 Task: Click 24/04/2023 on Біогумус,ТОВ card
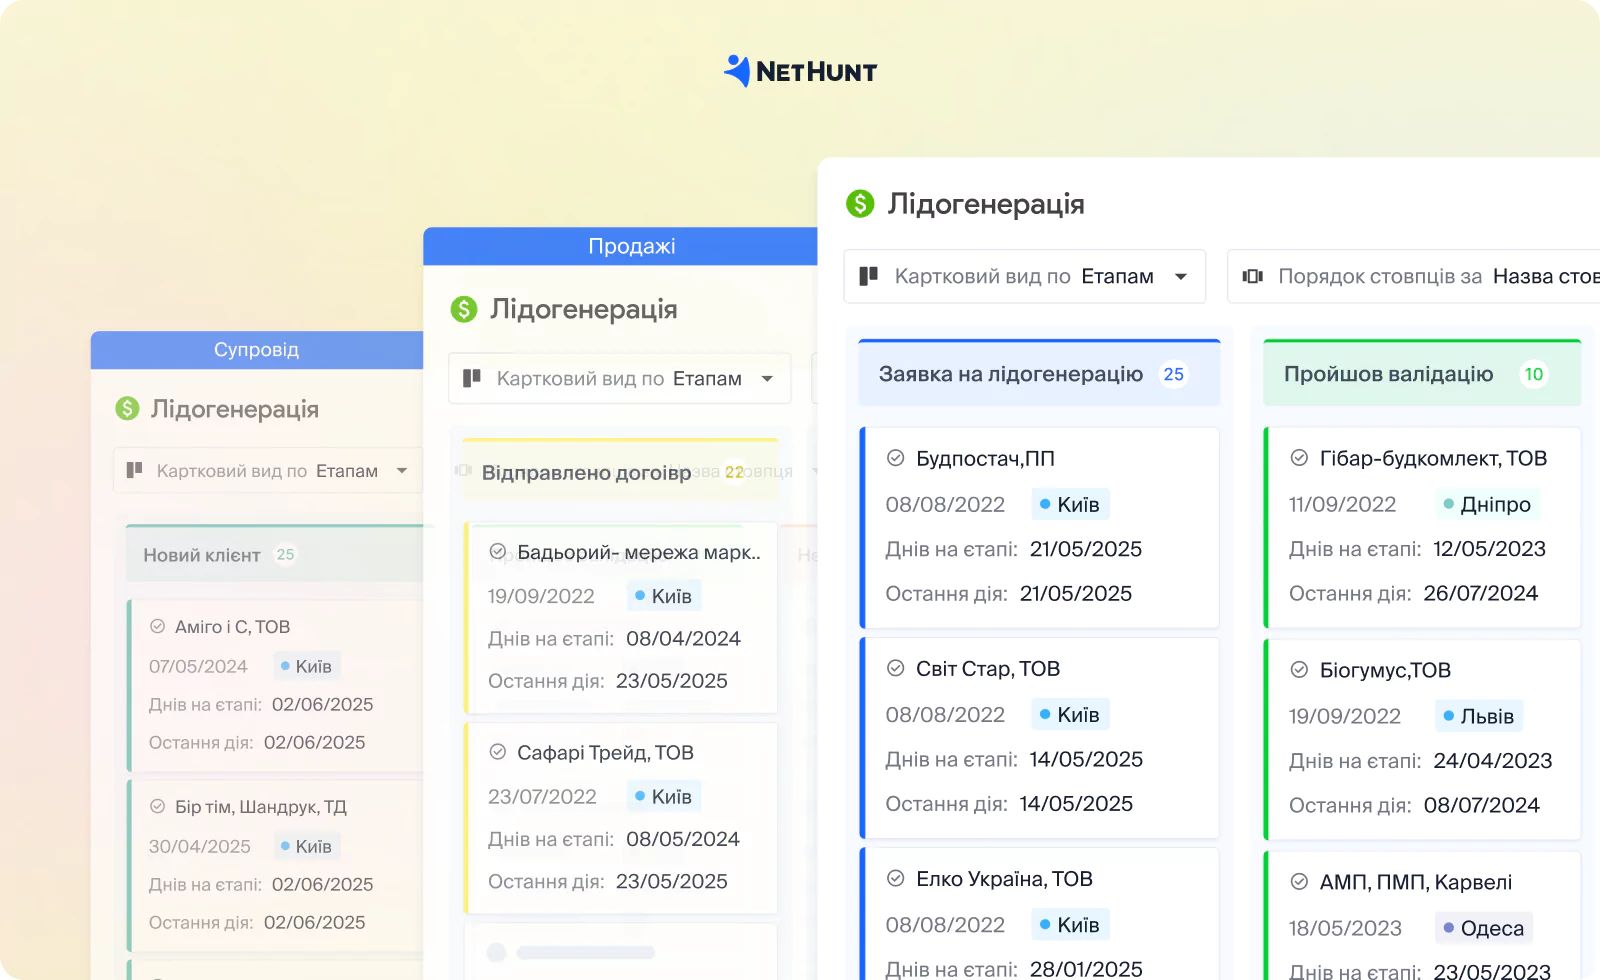coord(1493,760)
